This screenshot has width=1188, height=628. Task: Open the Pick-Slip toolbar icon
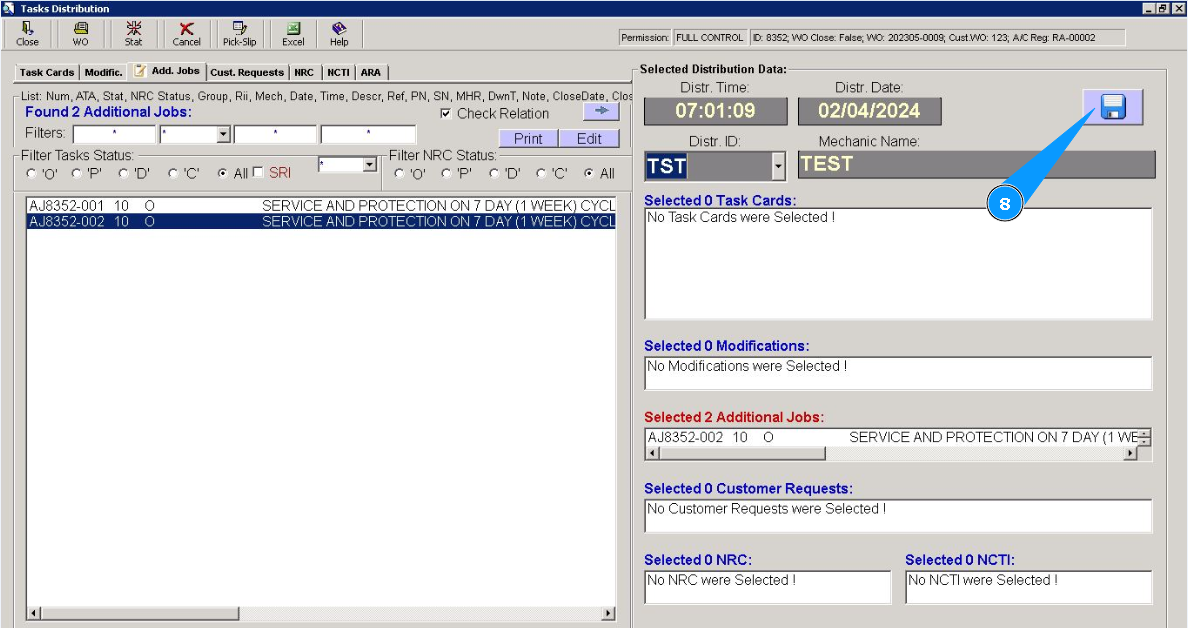click(239, 34)
